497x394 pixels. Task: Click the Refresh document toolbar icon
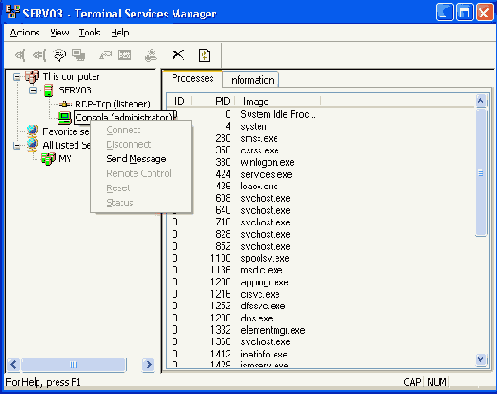coord(204,55)
